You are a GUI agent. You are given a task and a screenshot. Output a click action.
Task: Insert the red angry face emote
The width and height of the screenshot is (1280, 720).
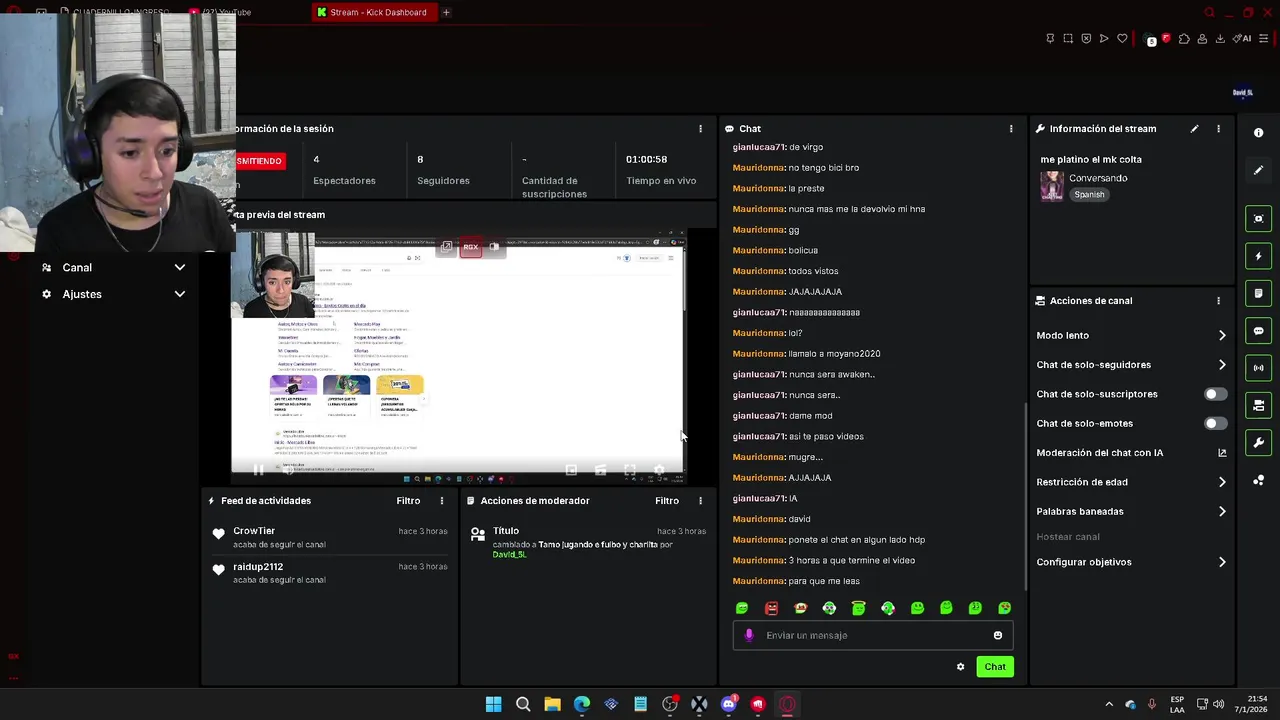pos(771,608)
